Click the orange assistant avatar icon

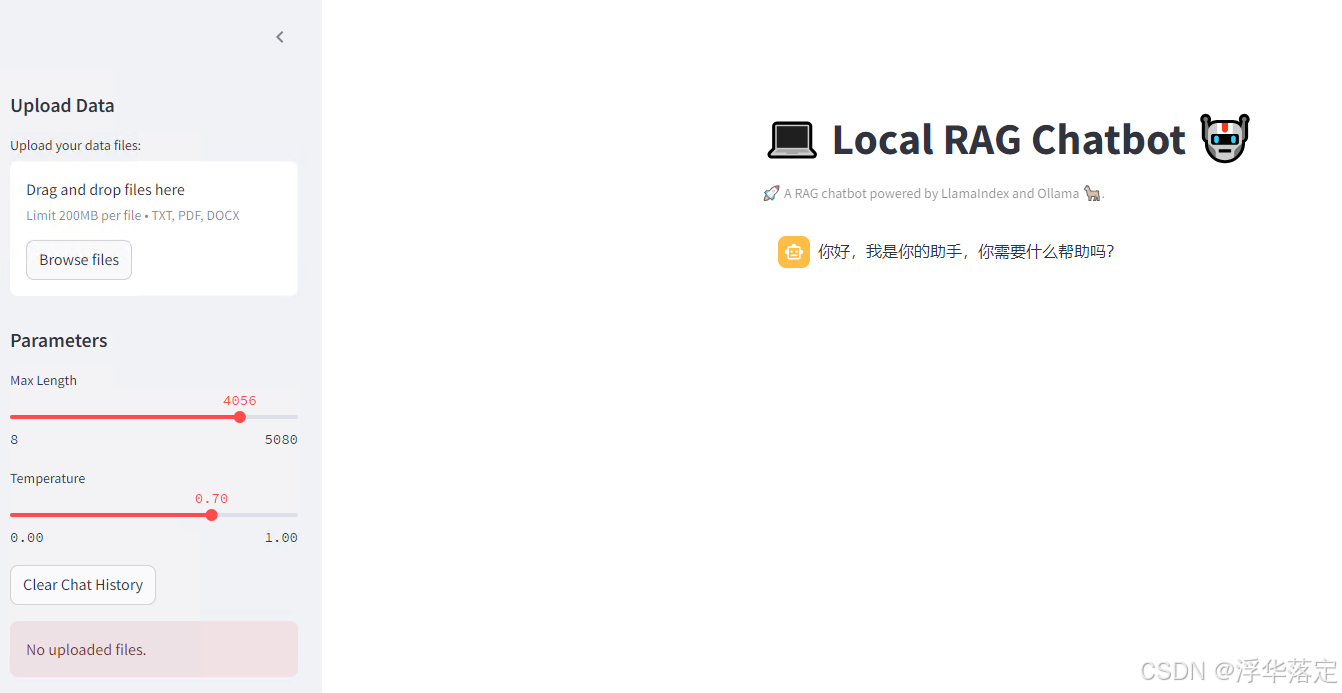794,252
